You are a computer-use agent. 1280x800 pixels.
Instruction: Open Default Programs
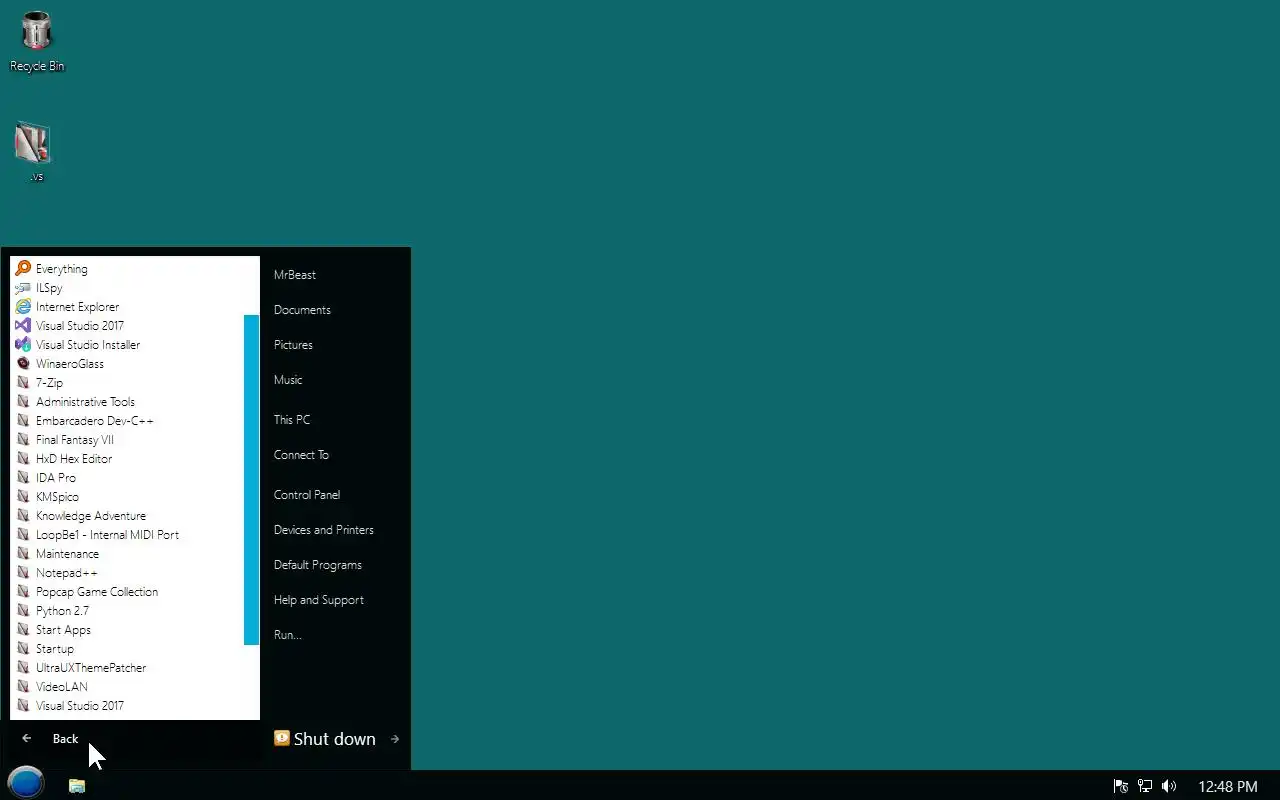coord(318,564)
